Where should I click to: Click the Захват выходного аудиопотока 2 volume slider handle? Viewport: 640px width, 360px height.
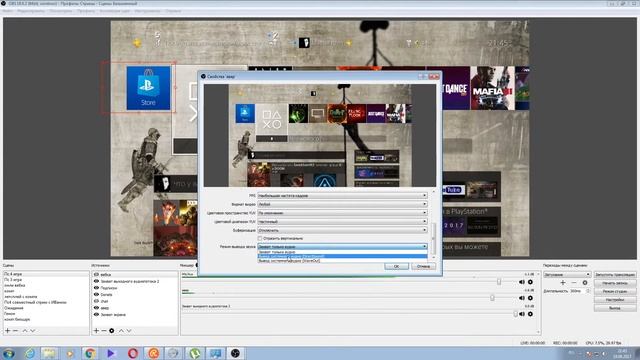(x=515, y=314)
